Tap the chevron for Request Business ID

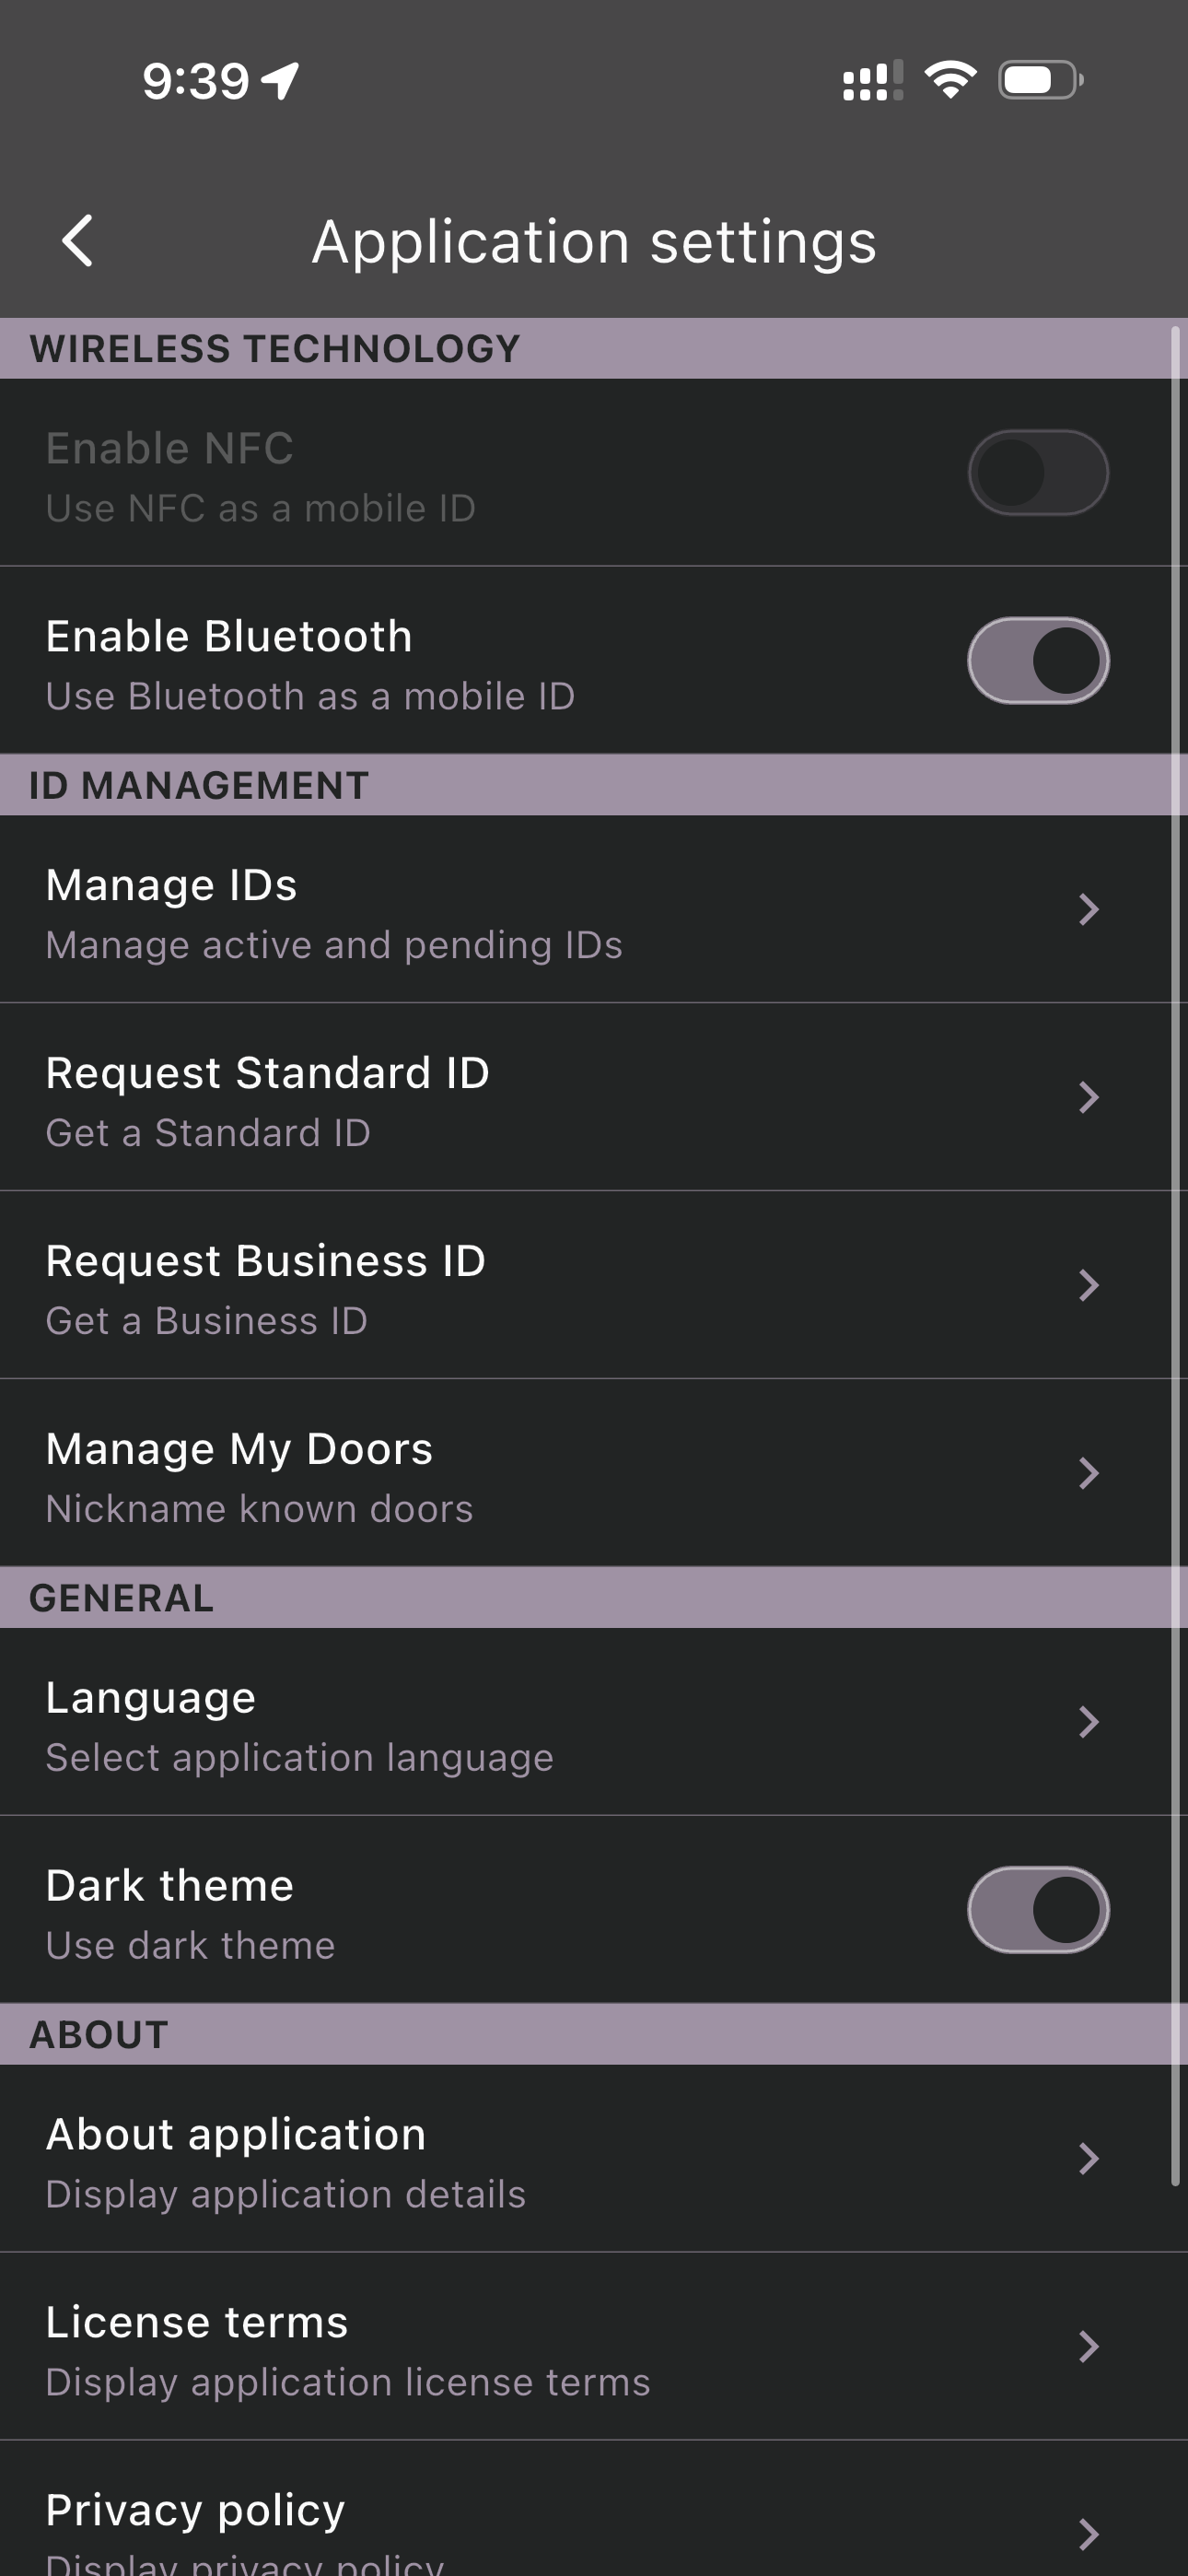pos(1089,1285)
